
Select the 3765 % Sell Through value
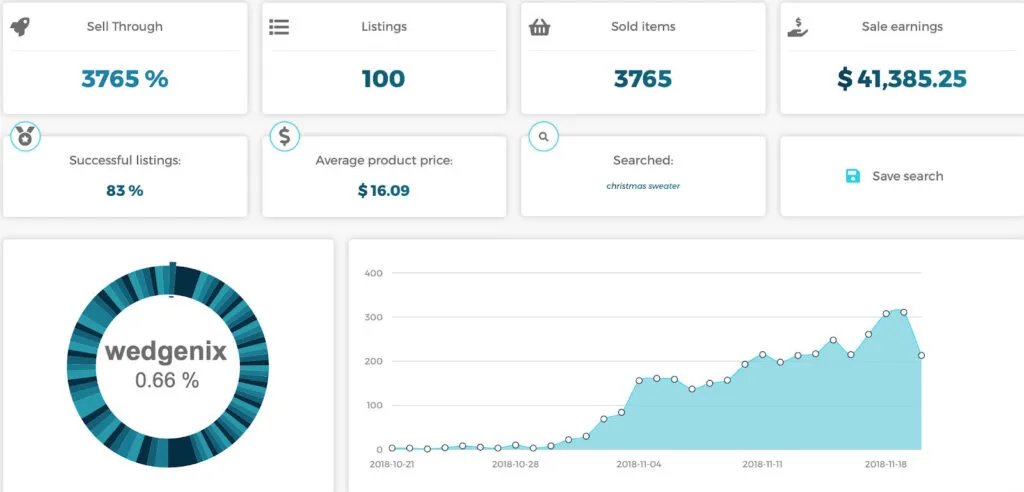[125, 79]
